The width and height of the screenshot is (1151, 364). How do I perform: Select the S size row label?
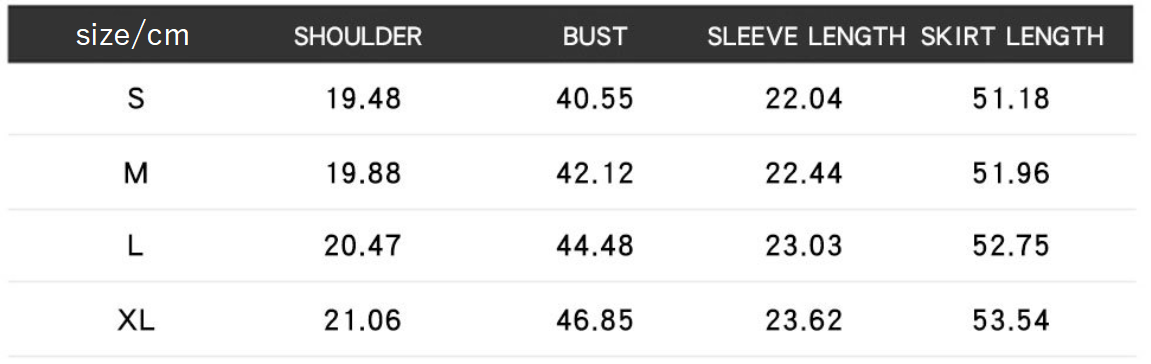[x=136, y=98]
